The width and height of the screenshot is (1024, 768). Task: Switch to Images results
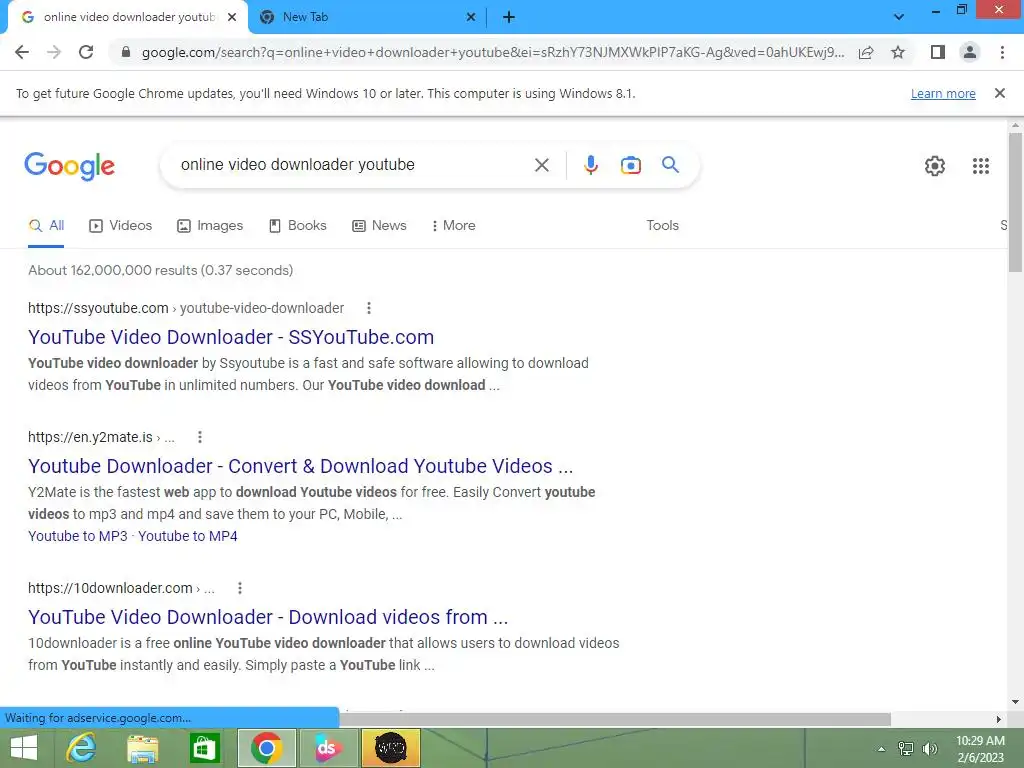210,225
